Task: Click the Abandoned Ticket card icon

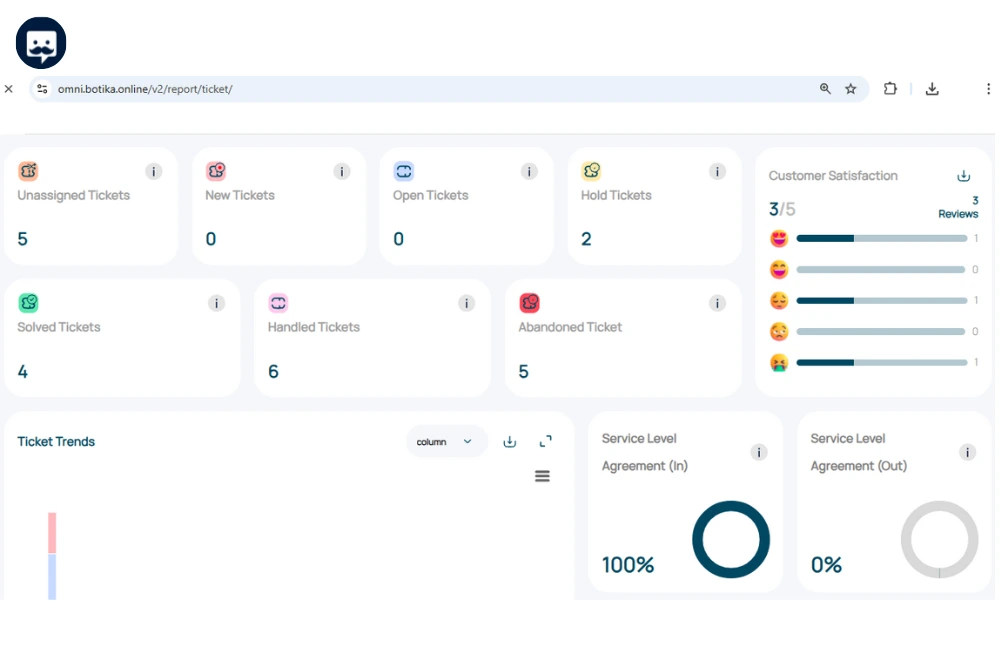Action: pyautogui.click(x=530, y=302)
